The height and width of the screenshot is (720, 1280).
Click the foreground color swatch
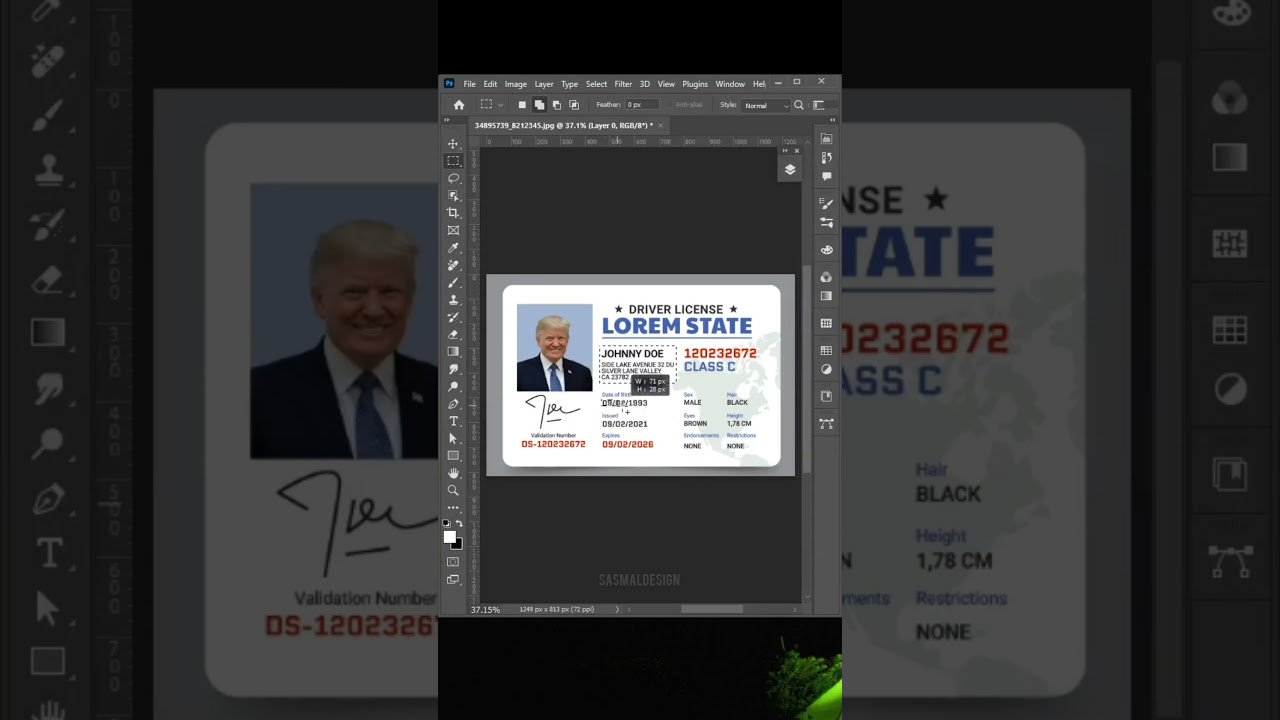pyautogui.click(x=450, y=538)
